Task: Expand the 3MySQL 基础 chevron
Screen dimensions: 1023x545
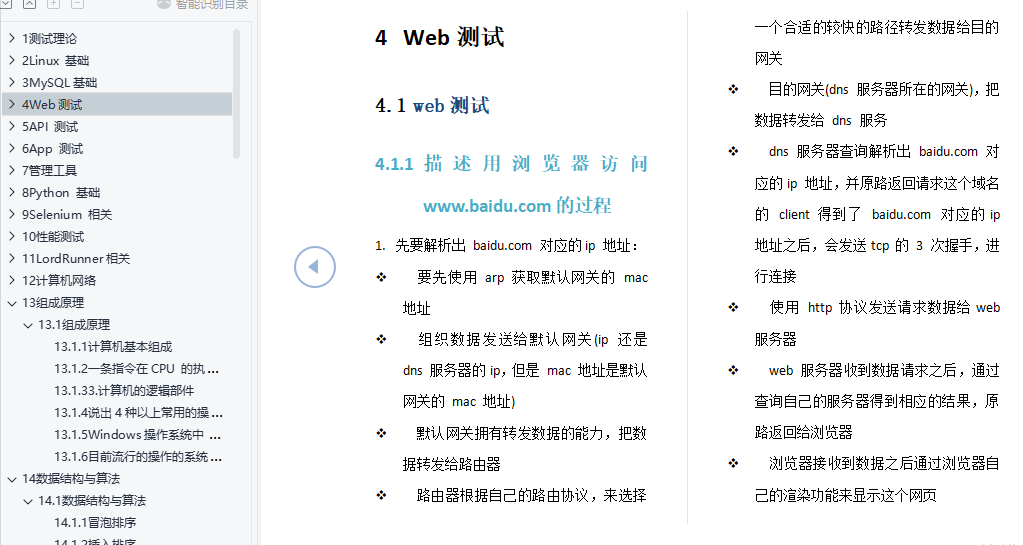Action: [x=12, y=82]
